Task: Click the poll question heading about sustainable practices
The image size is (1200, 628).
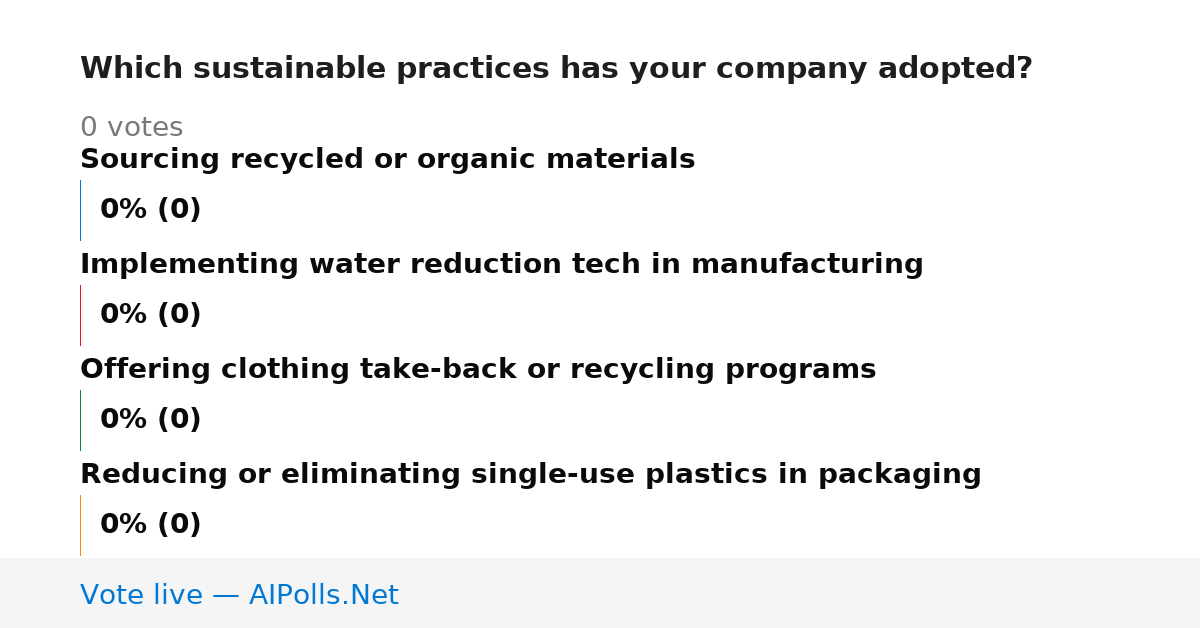Action: click(x=556, y=69)
